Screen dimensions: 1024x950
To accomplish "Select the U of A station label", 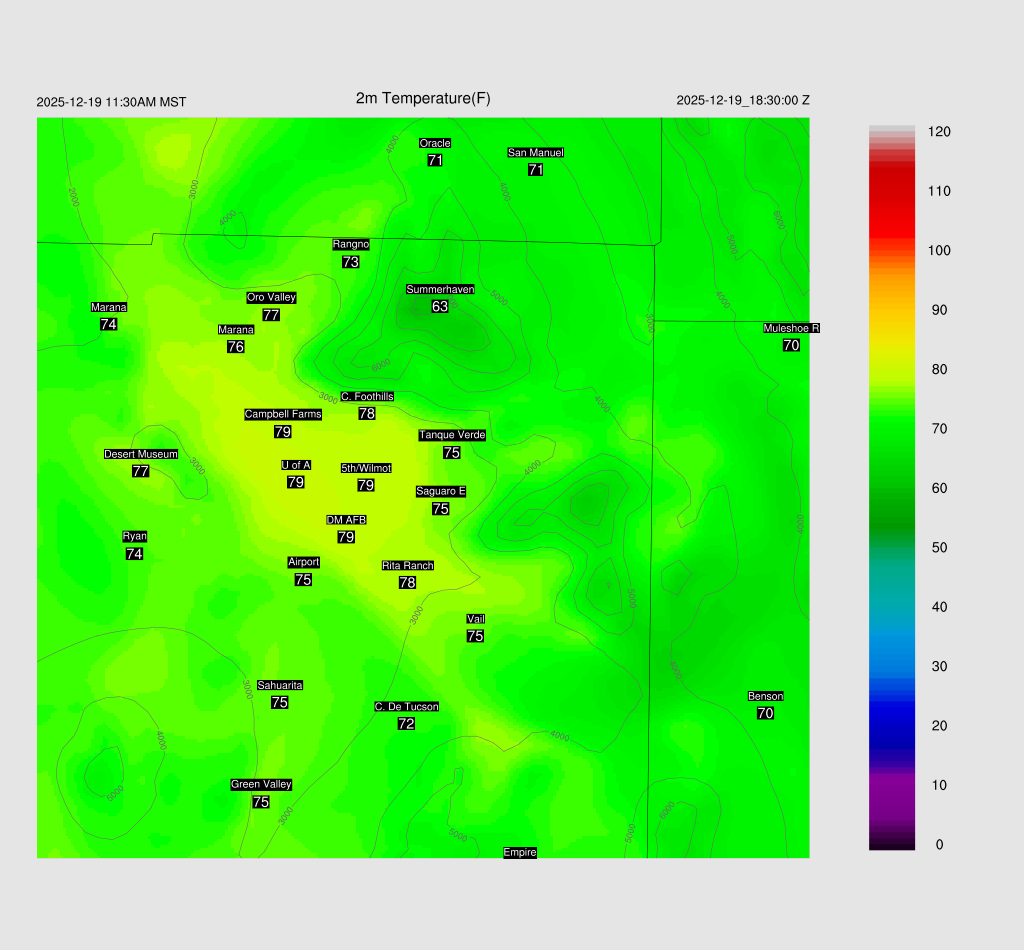I will (x=296, y=465).
